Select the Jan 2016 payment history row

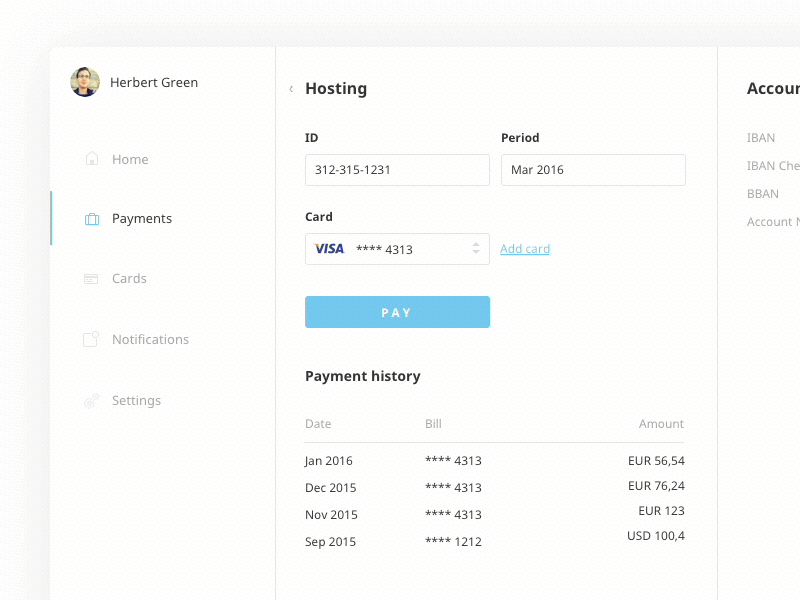[x=494, y=460]
